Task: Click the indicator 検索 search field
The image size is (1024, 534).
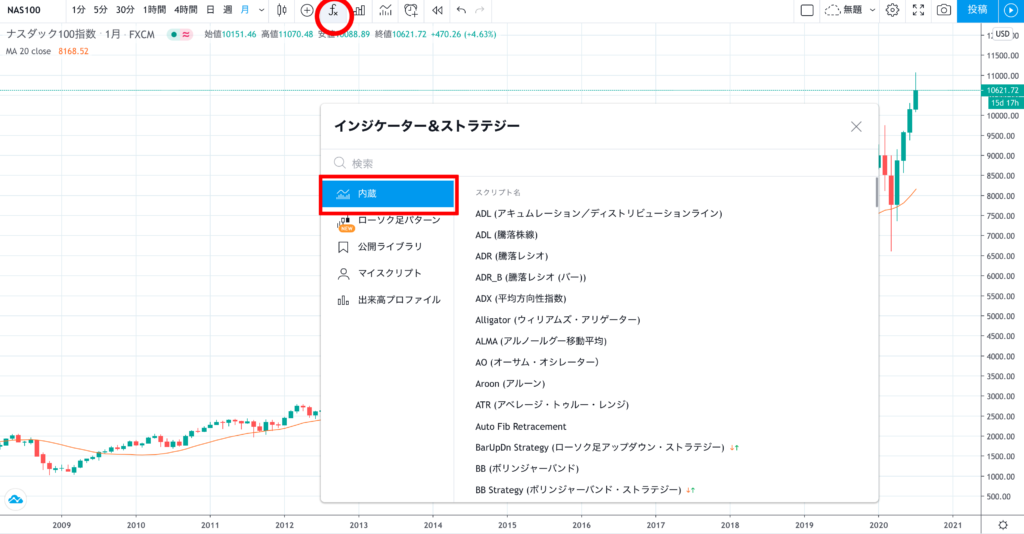Action: [x=600, y=163]
